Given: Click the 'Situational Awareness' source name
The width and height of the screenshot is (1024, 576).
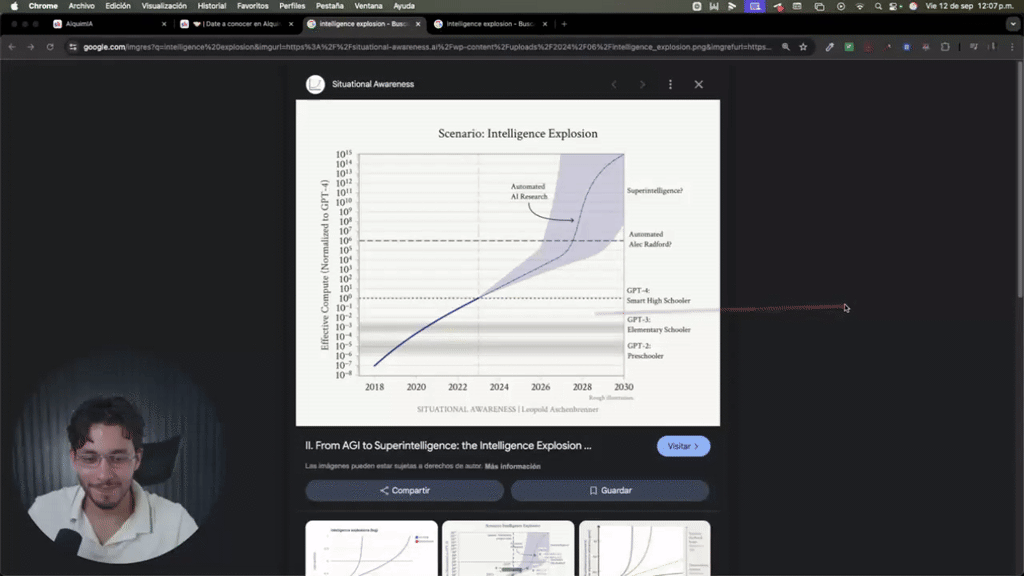Looking at the screenshot, I should point(373,84).
